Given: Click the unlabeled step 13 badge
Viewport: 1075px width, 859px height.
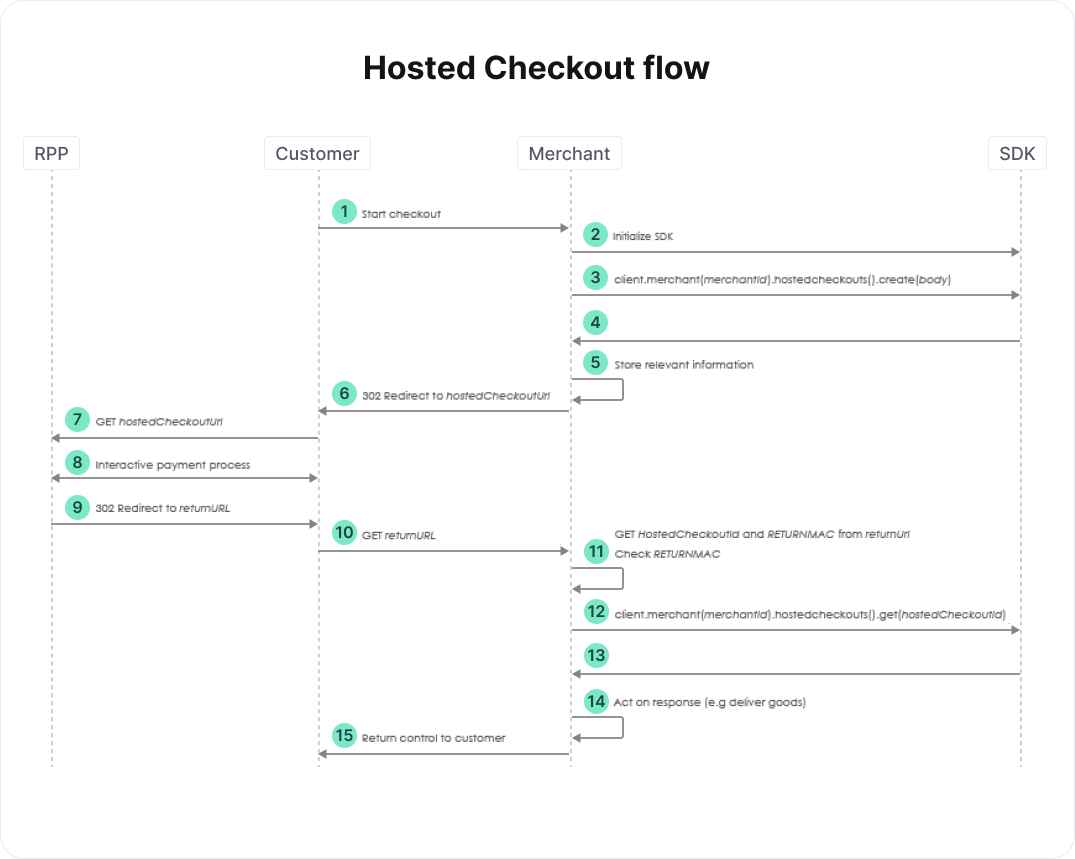Looking at the screenshot, I should [x=596, y=655].
